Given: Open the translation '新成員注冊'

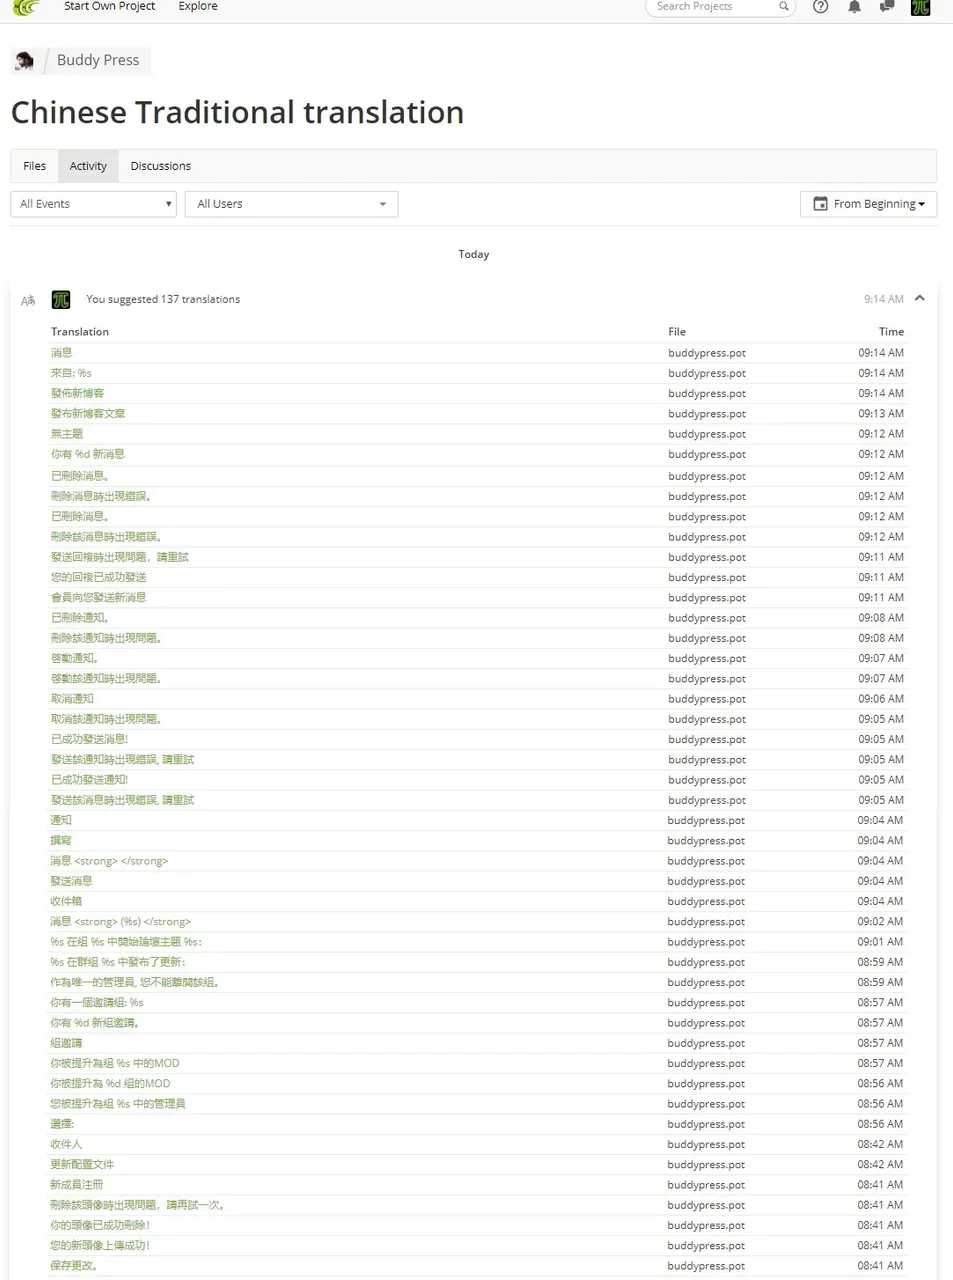Looking at the screenshot, I should coord(77,1185).
